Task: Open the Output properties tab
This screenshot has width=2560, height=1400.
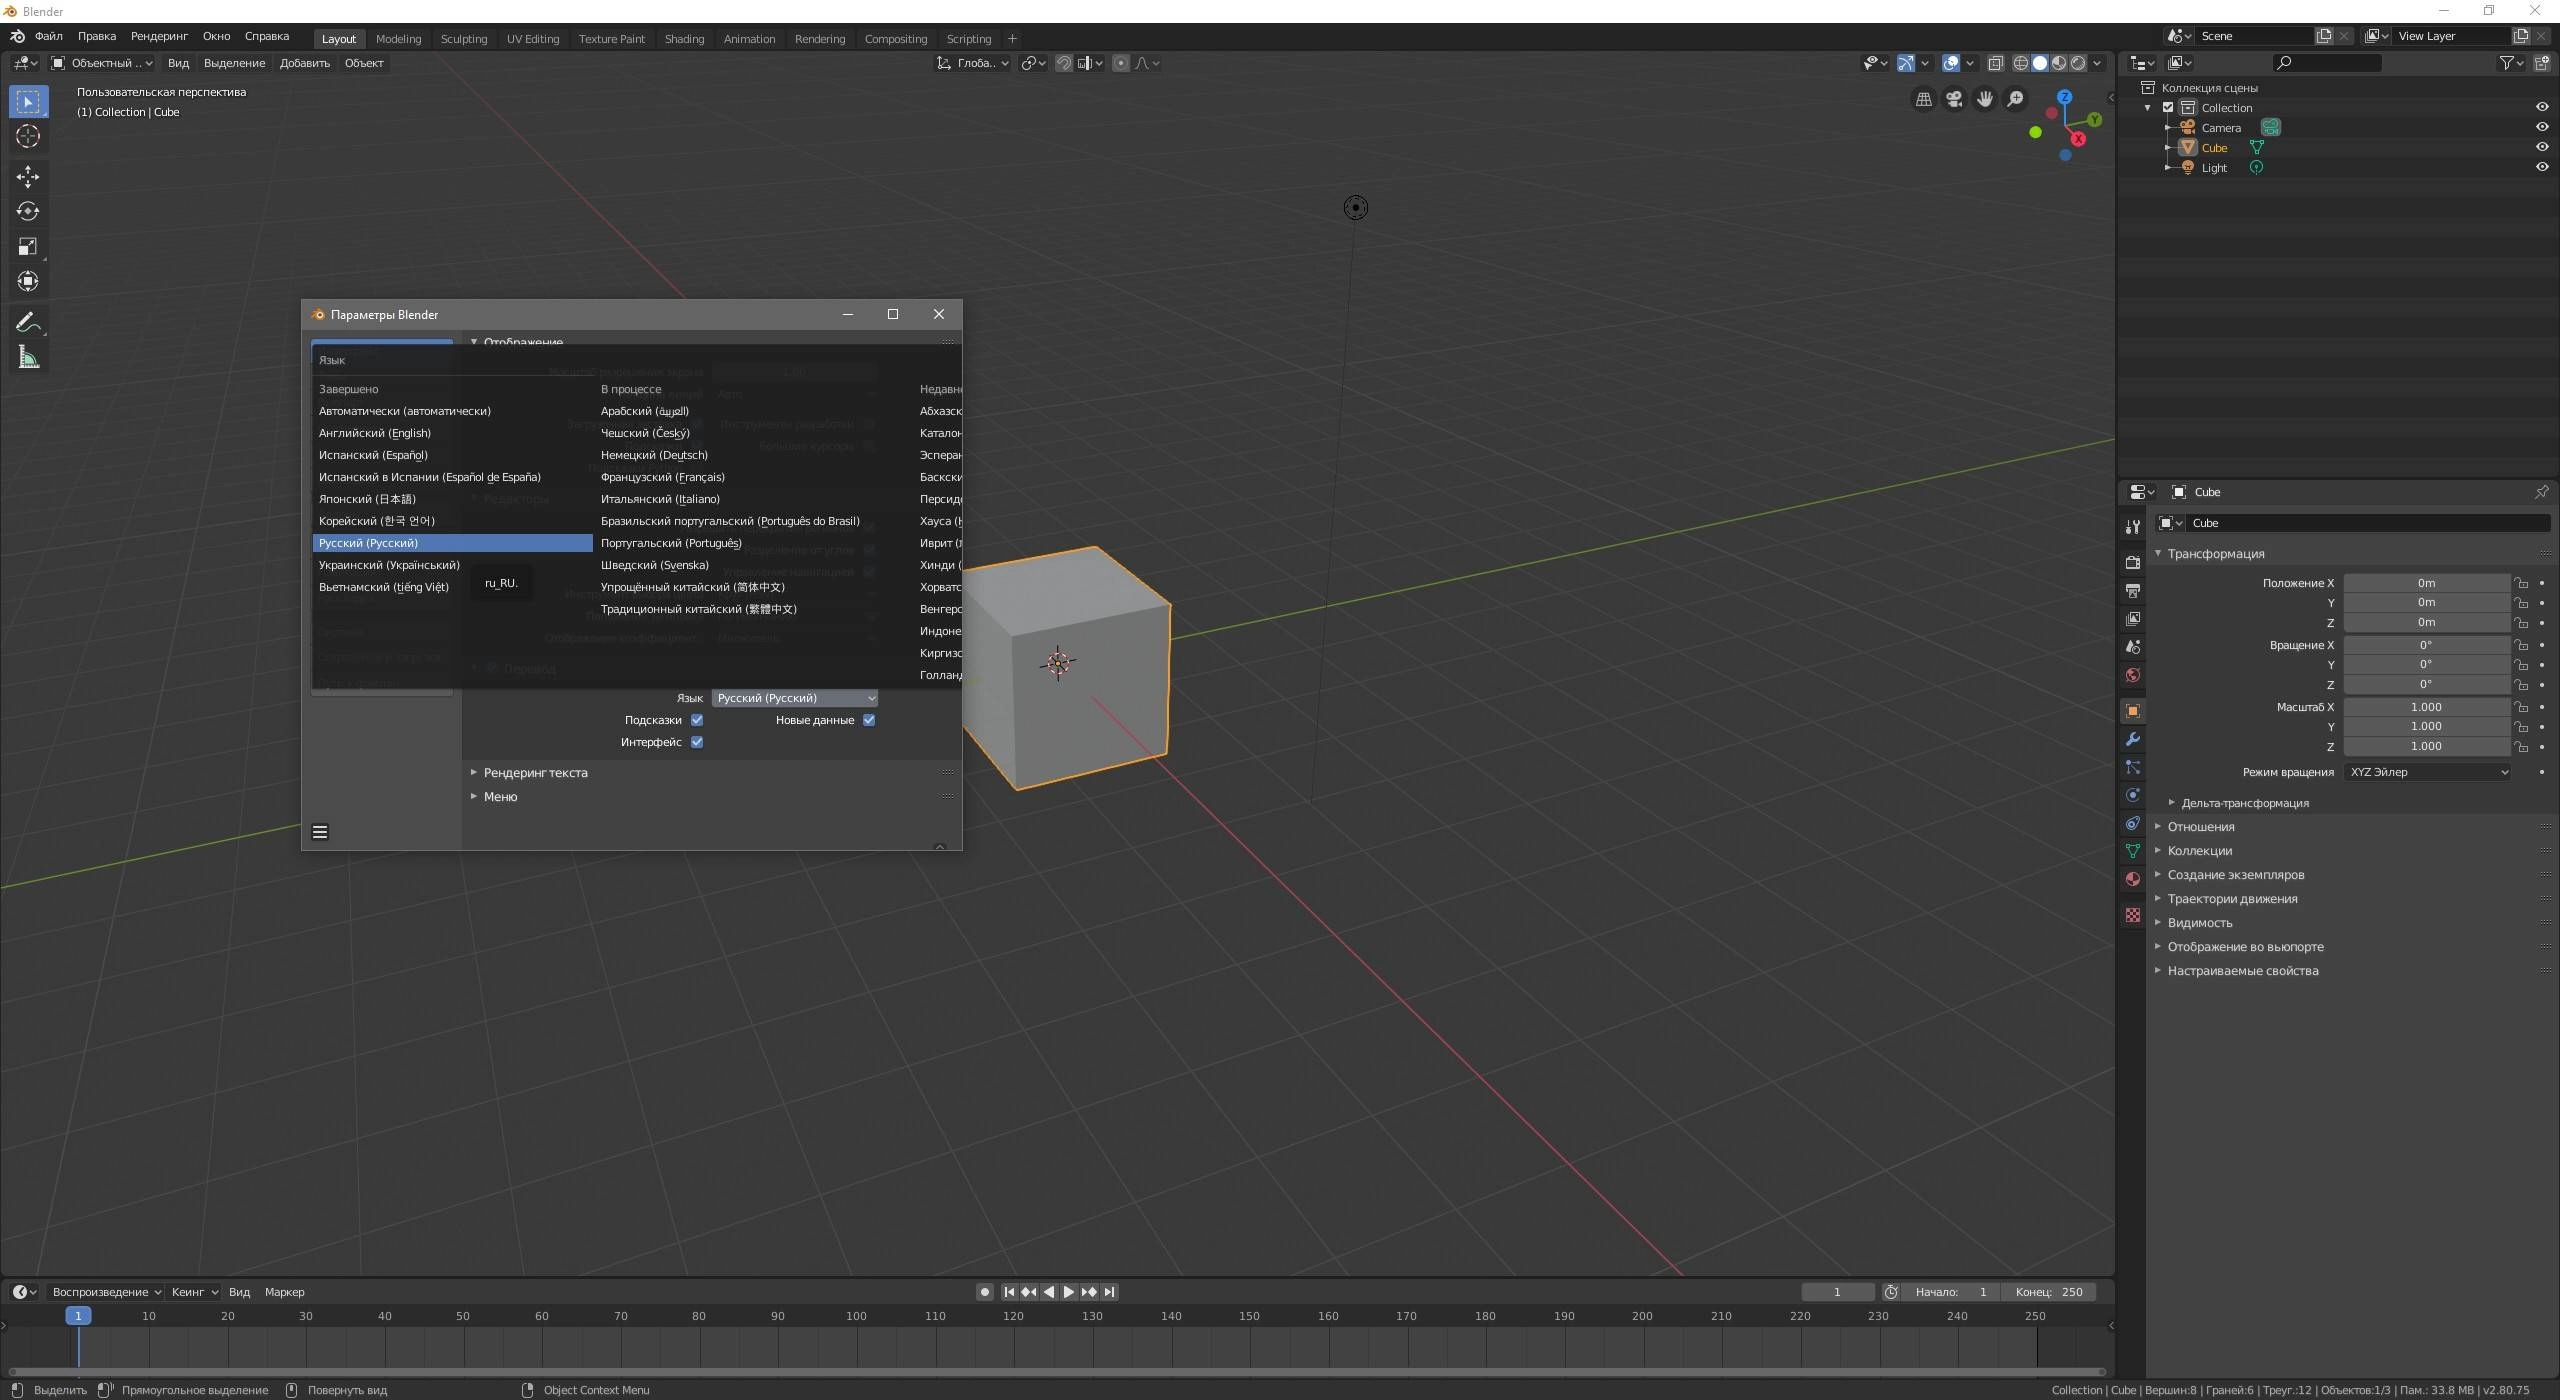Action: click(x=2132, y=591)
